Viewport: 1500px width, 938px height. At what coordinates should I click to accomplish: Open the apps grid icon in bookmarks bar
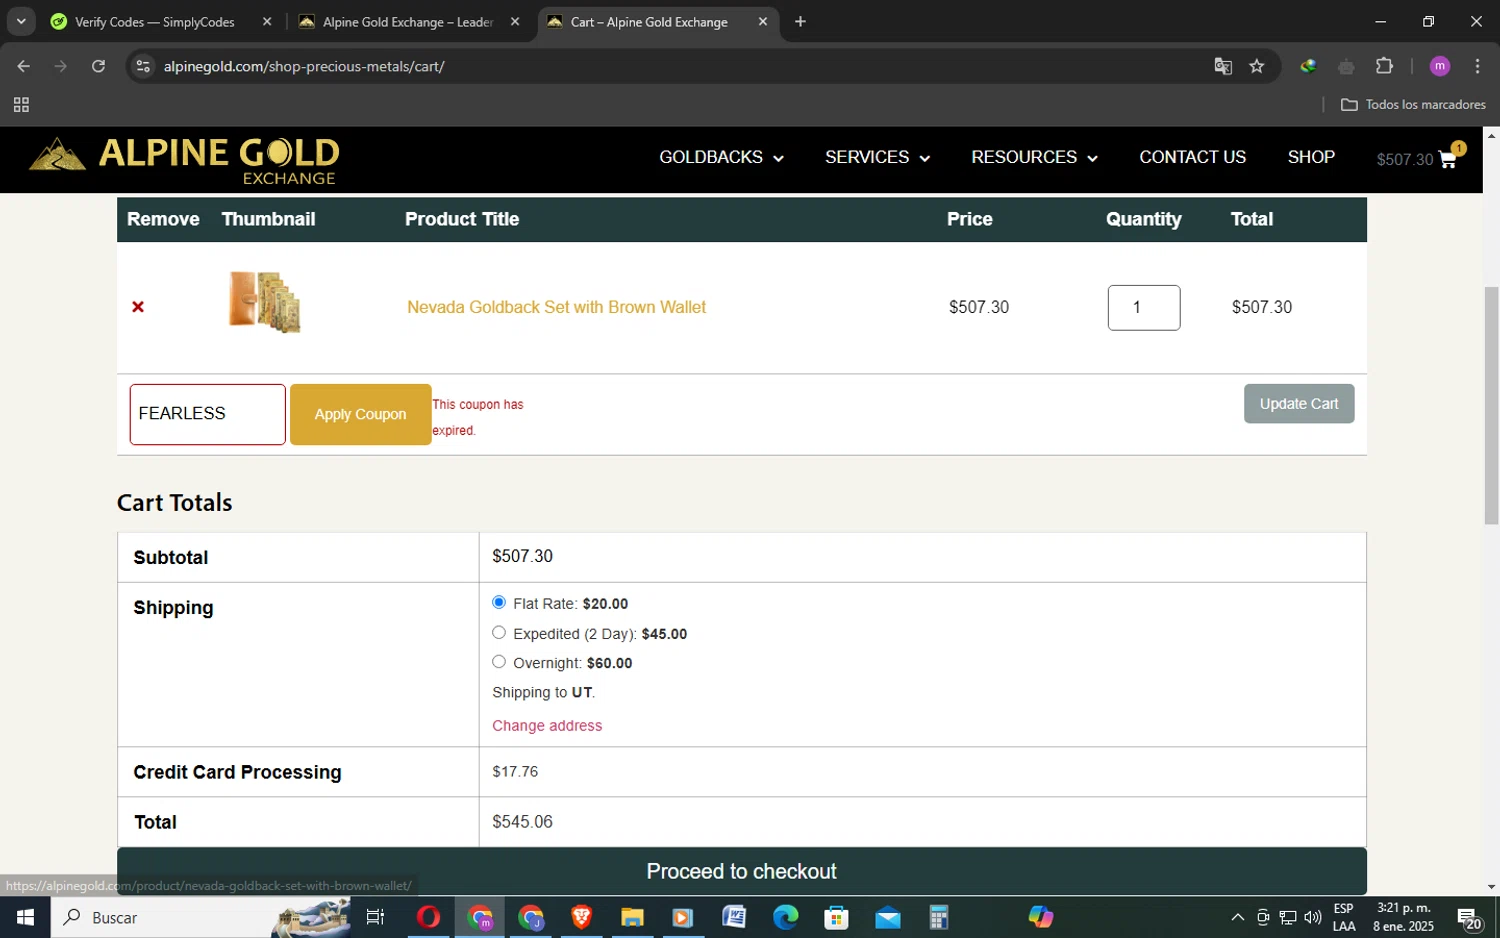(21, 105)
